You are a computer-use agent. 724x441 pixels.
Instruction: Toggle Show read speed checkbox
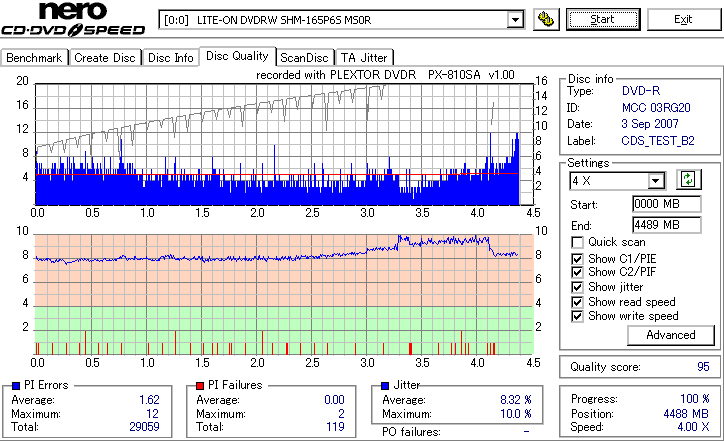pyautogui.click(x=577, y=302)
